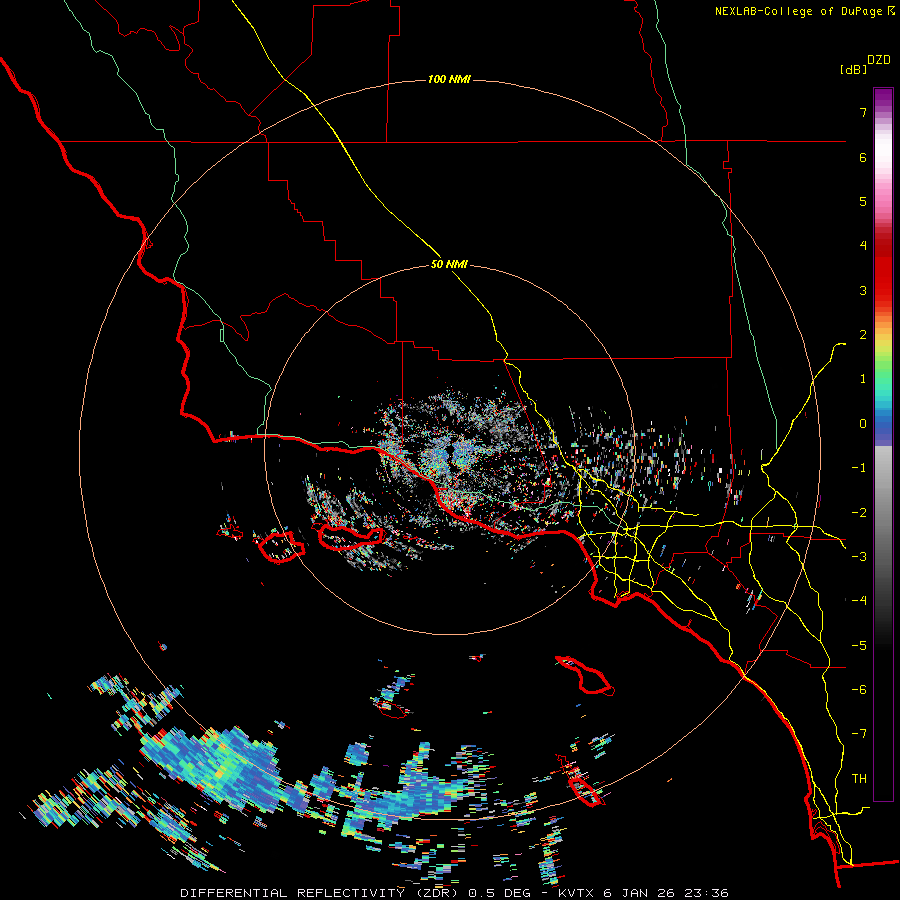This screenshot has width=900, height=900.
Task: Click the ZDR color scale bar
Action: click(x=883, y=444)
